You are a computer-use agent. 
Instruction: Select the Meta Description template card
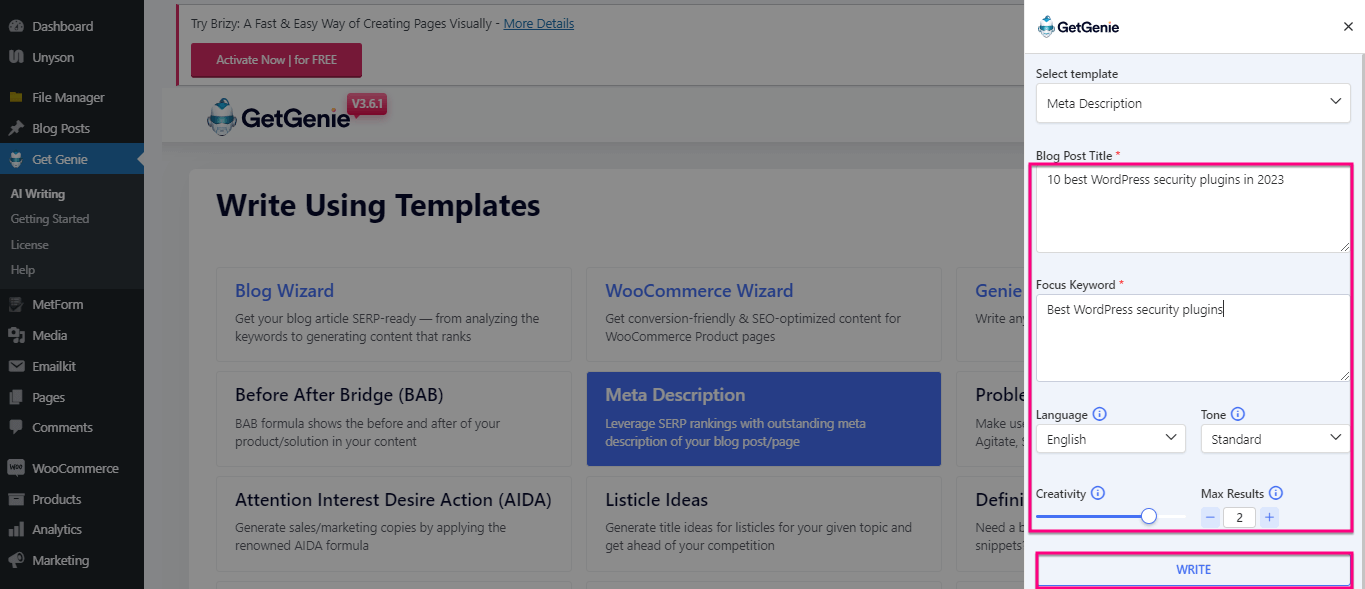click(x=764, y=419)
